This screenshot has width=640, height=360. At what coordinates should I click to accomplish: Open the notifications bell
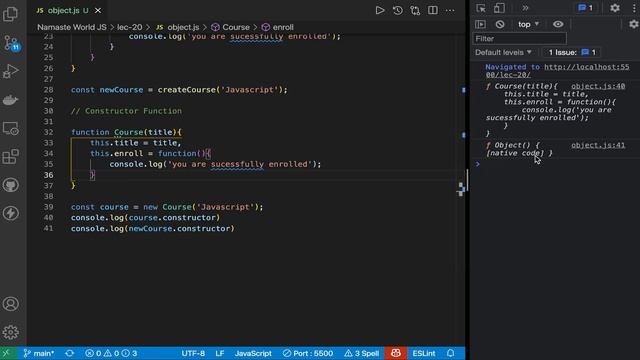[450, 353]
